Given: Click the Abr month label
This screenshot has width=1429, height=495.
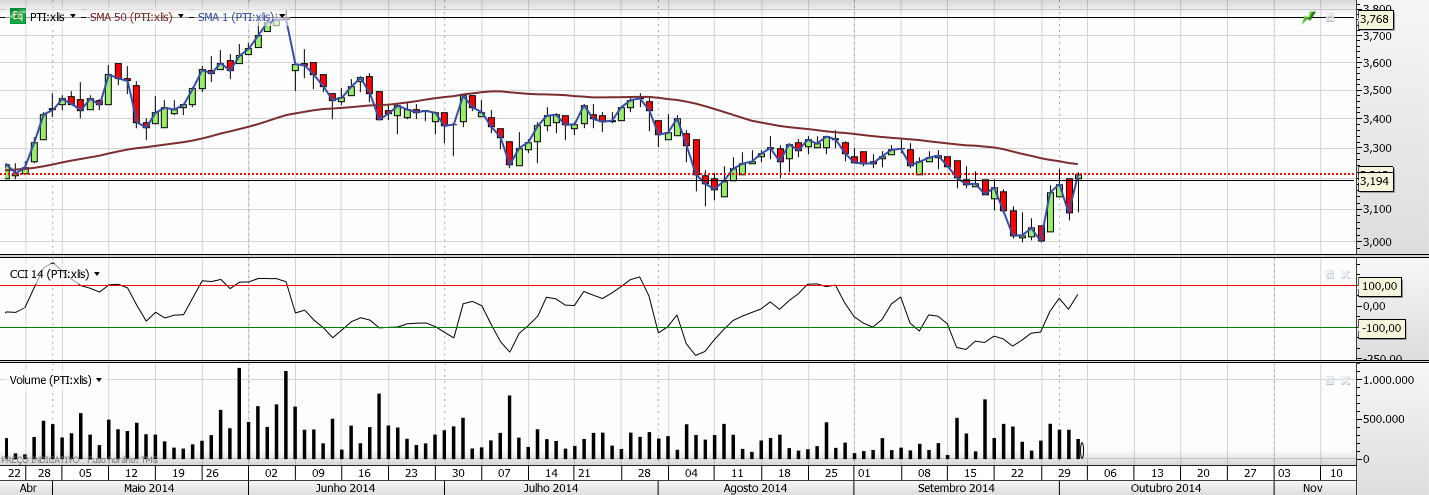Looking at the screenshot, I should [28, 488].
